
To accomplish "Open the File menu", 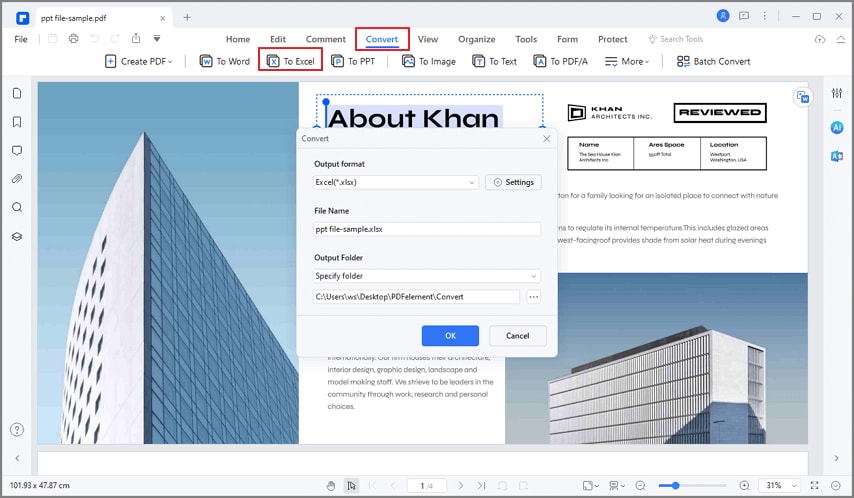I will 21,39.
